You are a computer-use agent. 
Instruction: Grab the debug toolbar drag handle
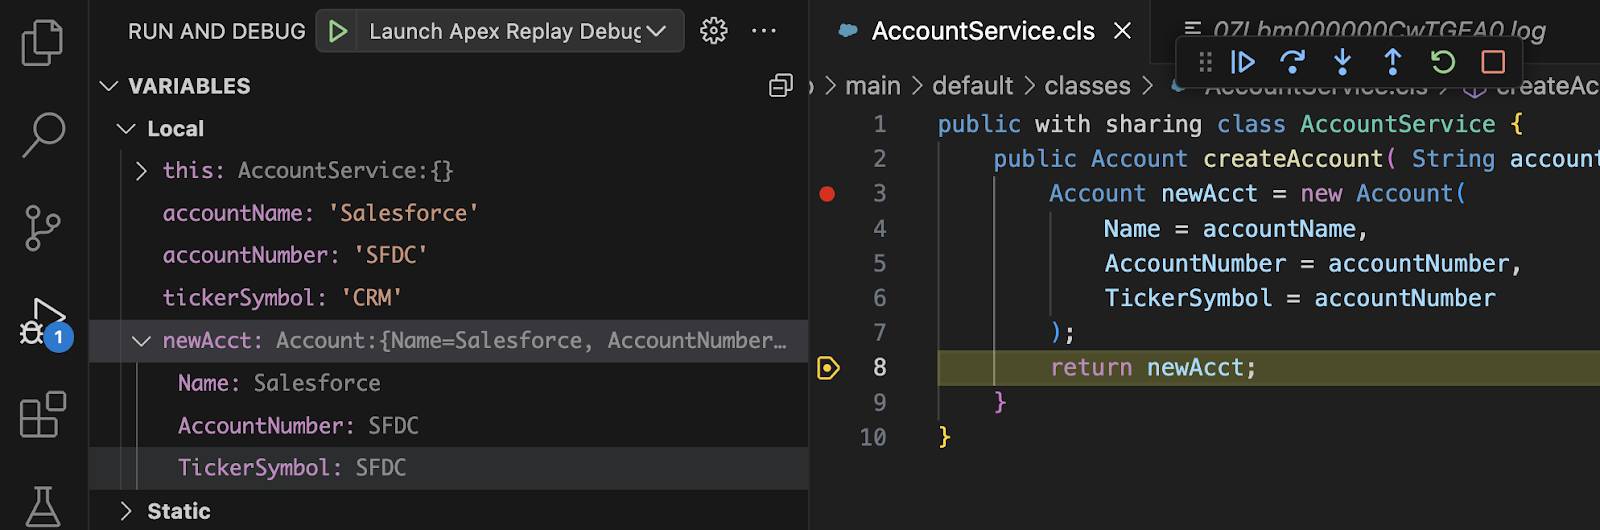[x=1205, y=62]
